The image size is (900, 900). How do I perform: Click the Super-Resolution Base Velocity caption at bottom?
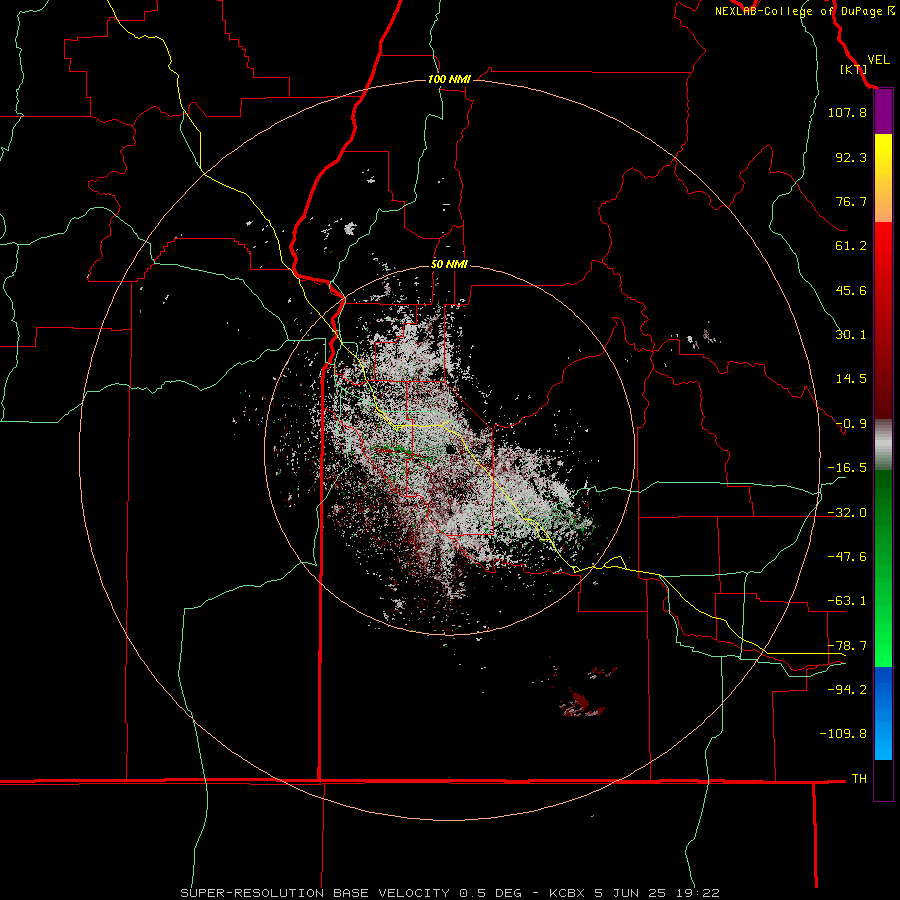click(450, 893)
